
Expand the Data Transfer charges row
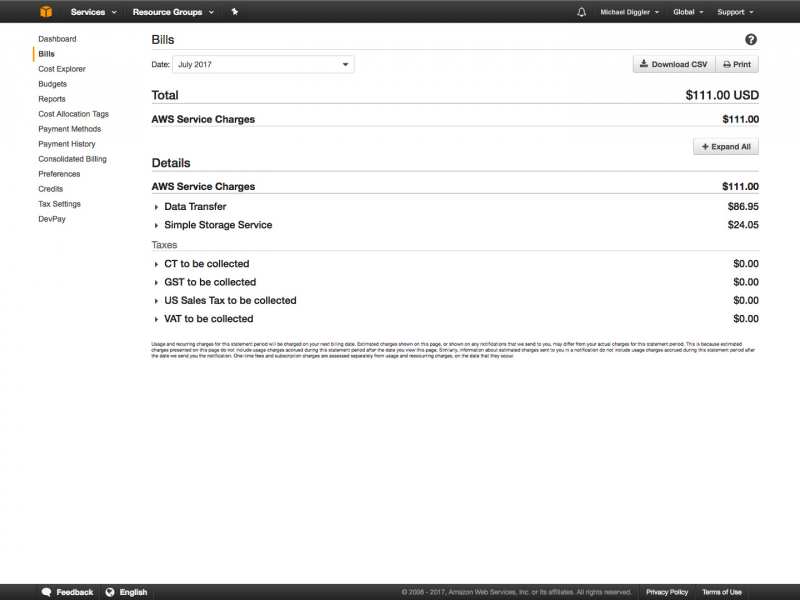[x=195, y=206]
